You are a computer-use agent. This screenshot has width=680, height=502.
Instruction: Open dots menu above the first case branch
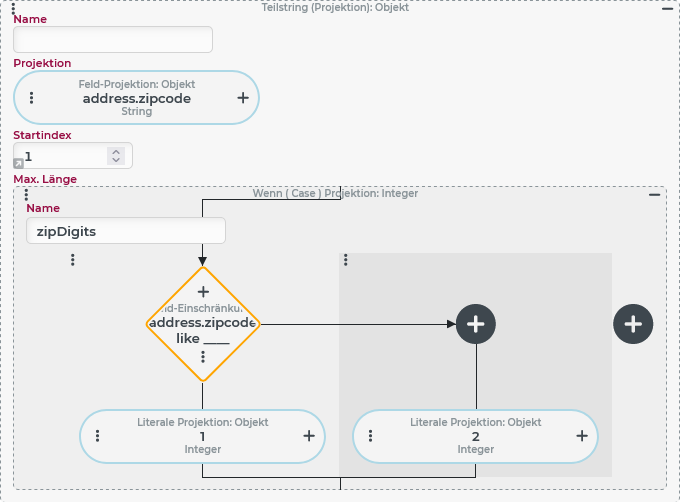coord(73,260)
